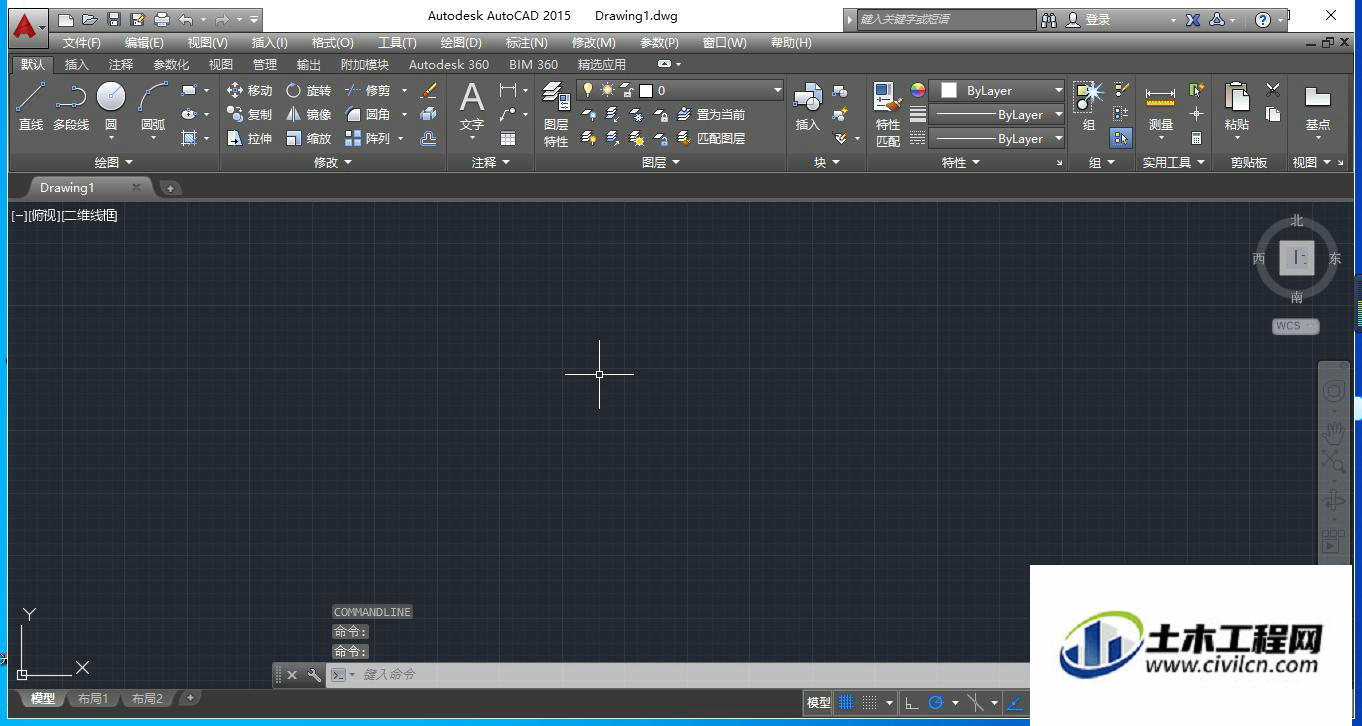This screenshot has width=1362, height=726.
Task: Expand the 实用工具 panel
Action: pos(1174,162)
